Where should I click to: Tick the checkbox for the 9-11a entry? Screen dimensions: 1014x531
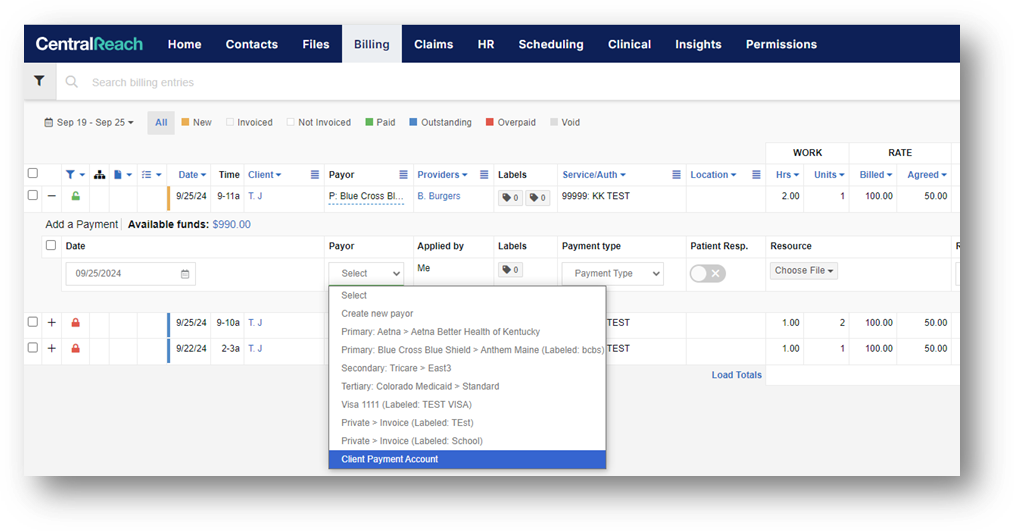point(33,195)
